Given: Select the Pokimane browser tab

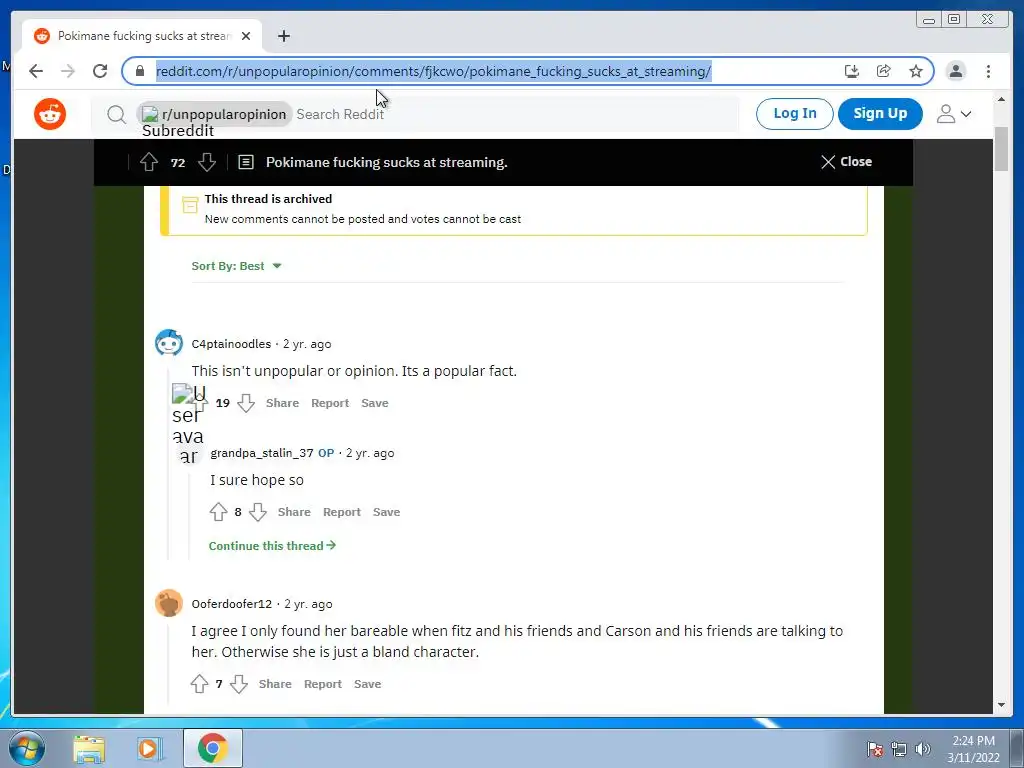Looking at the screenshot, I should click(x=142, y=36).
